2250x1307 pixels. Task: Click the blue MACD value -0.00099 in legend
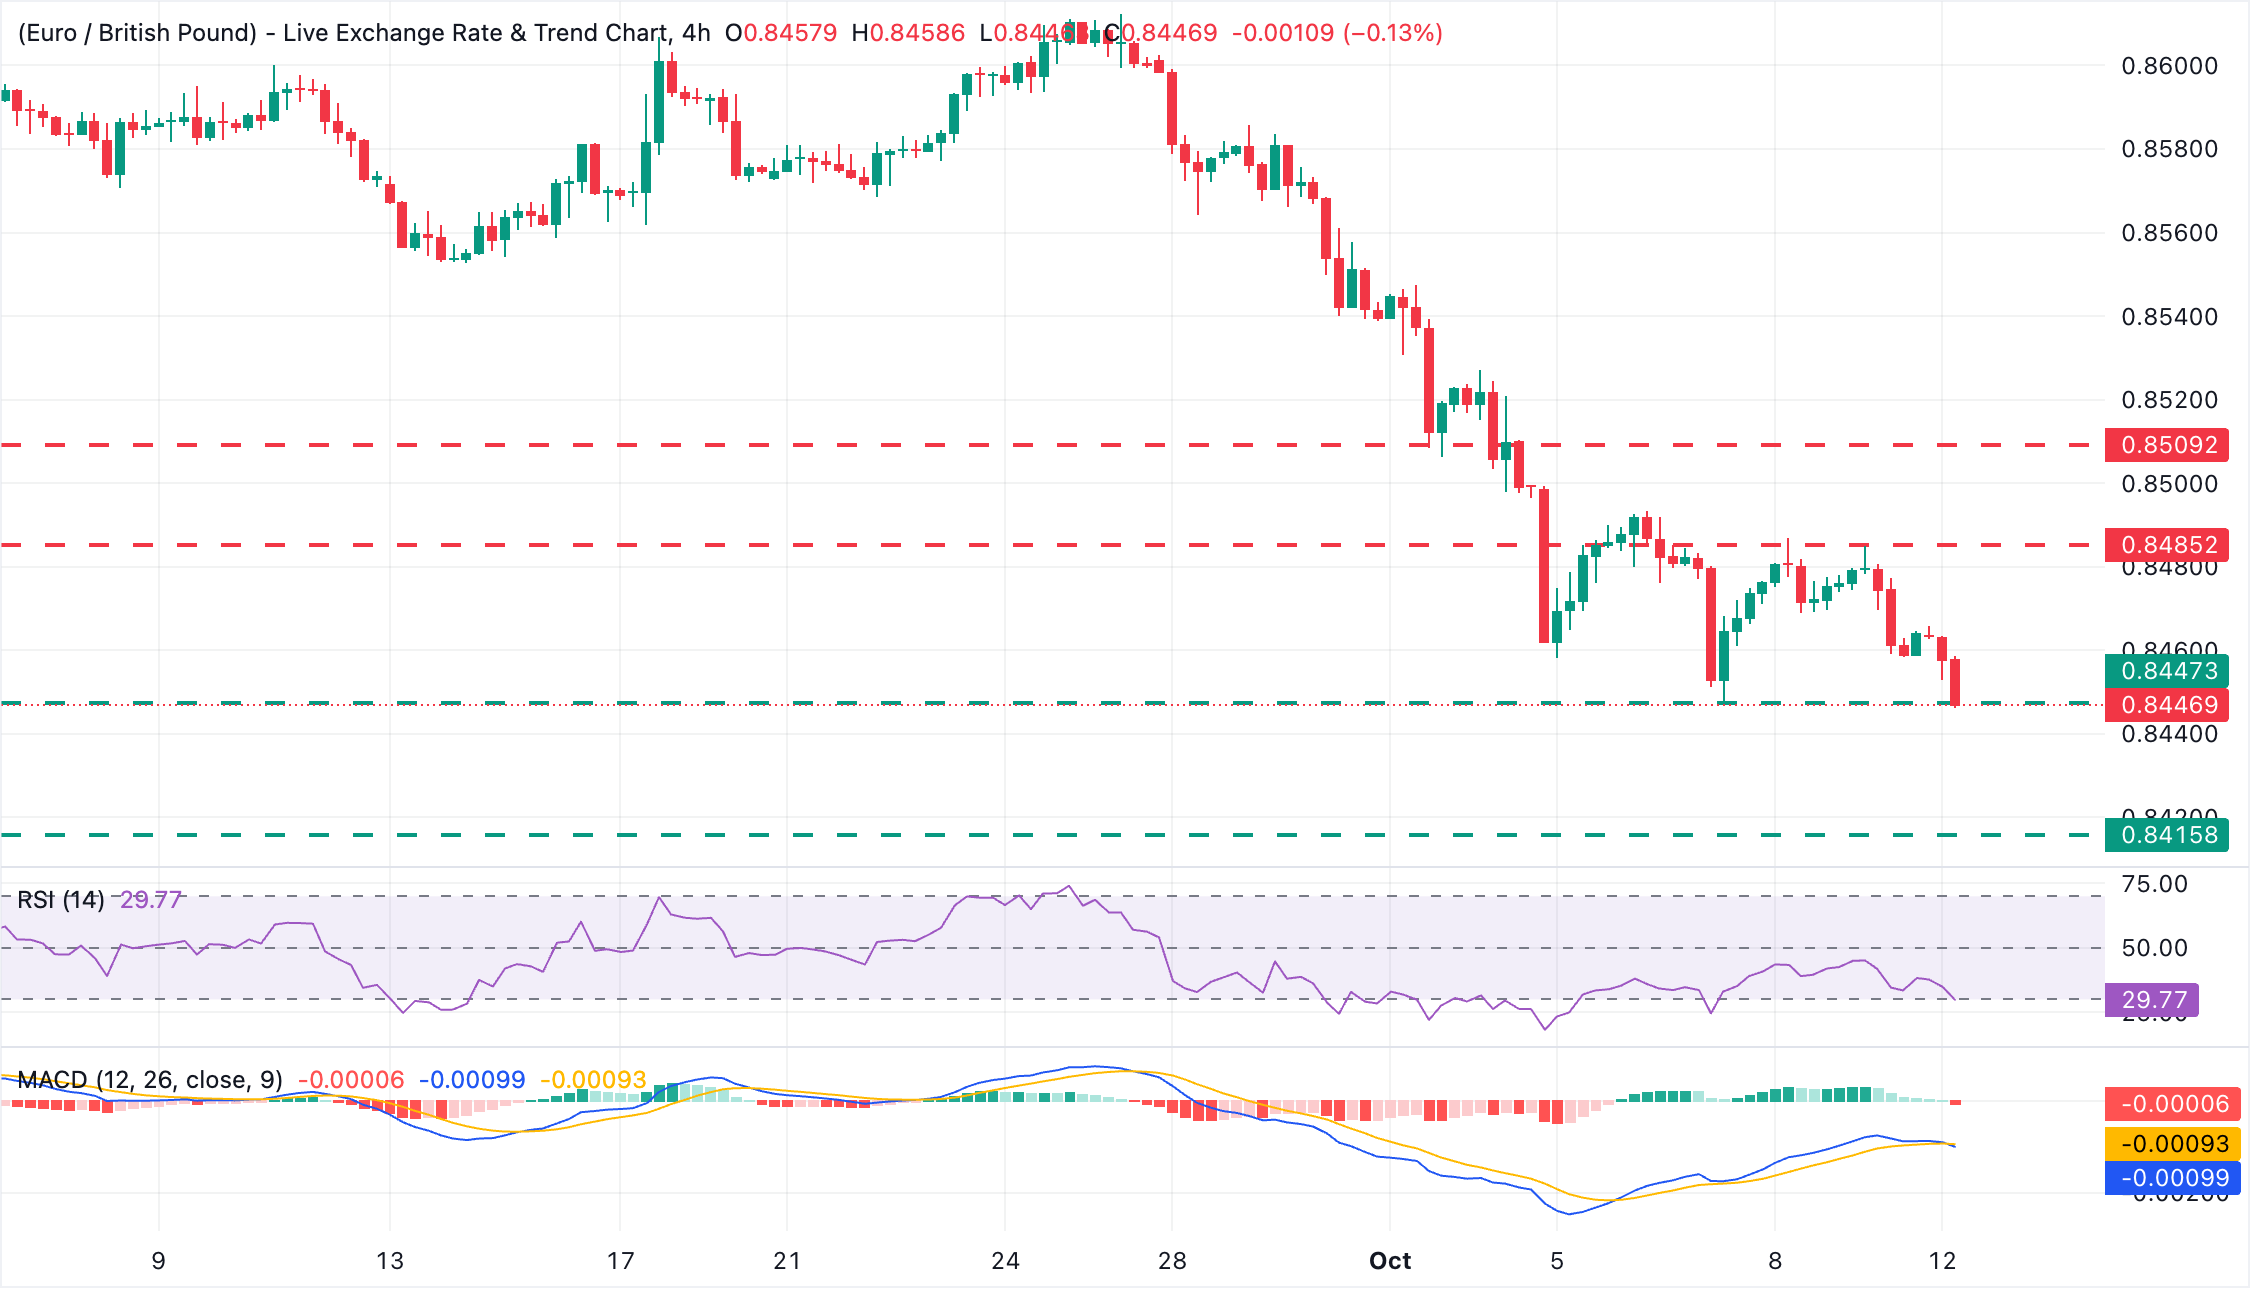472,1080
